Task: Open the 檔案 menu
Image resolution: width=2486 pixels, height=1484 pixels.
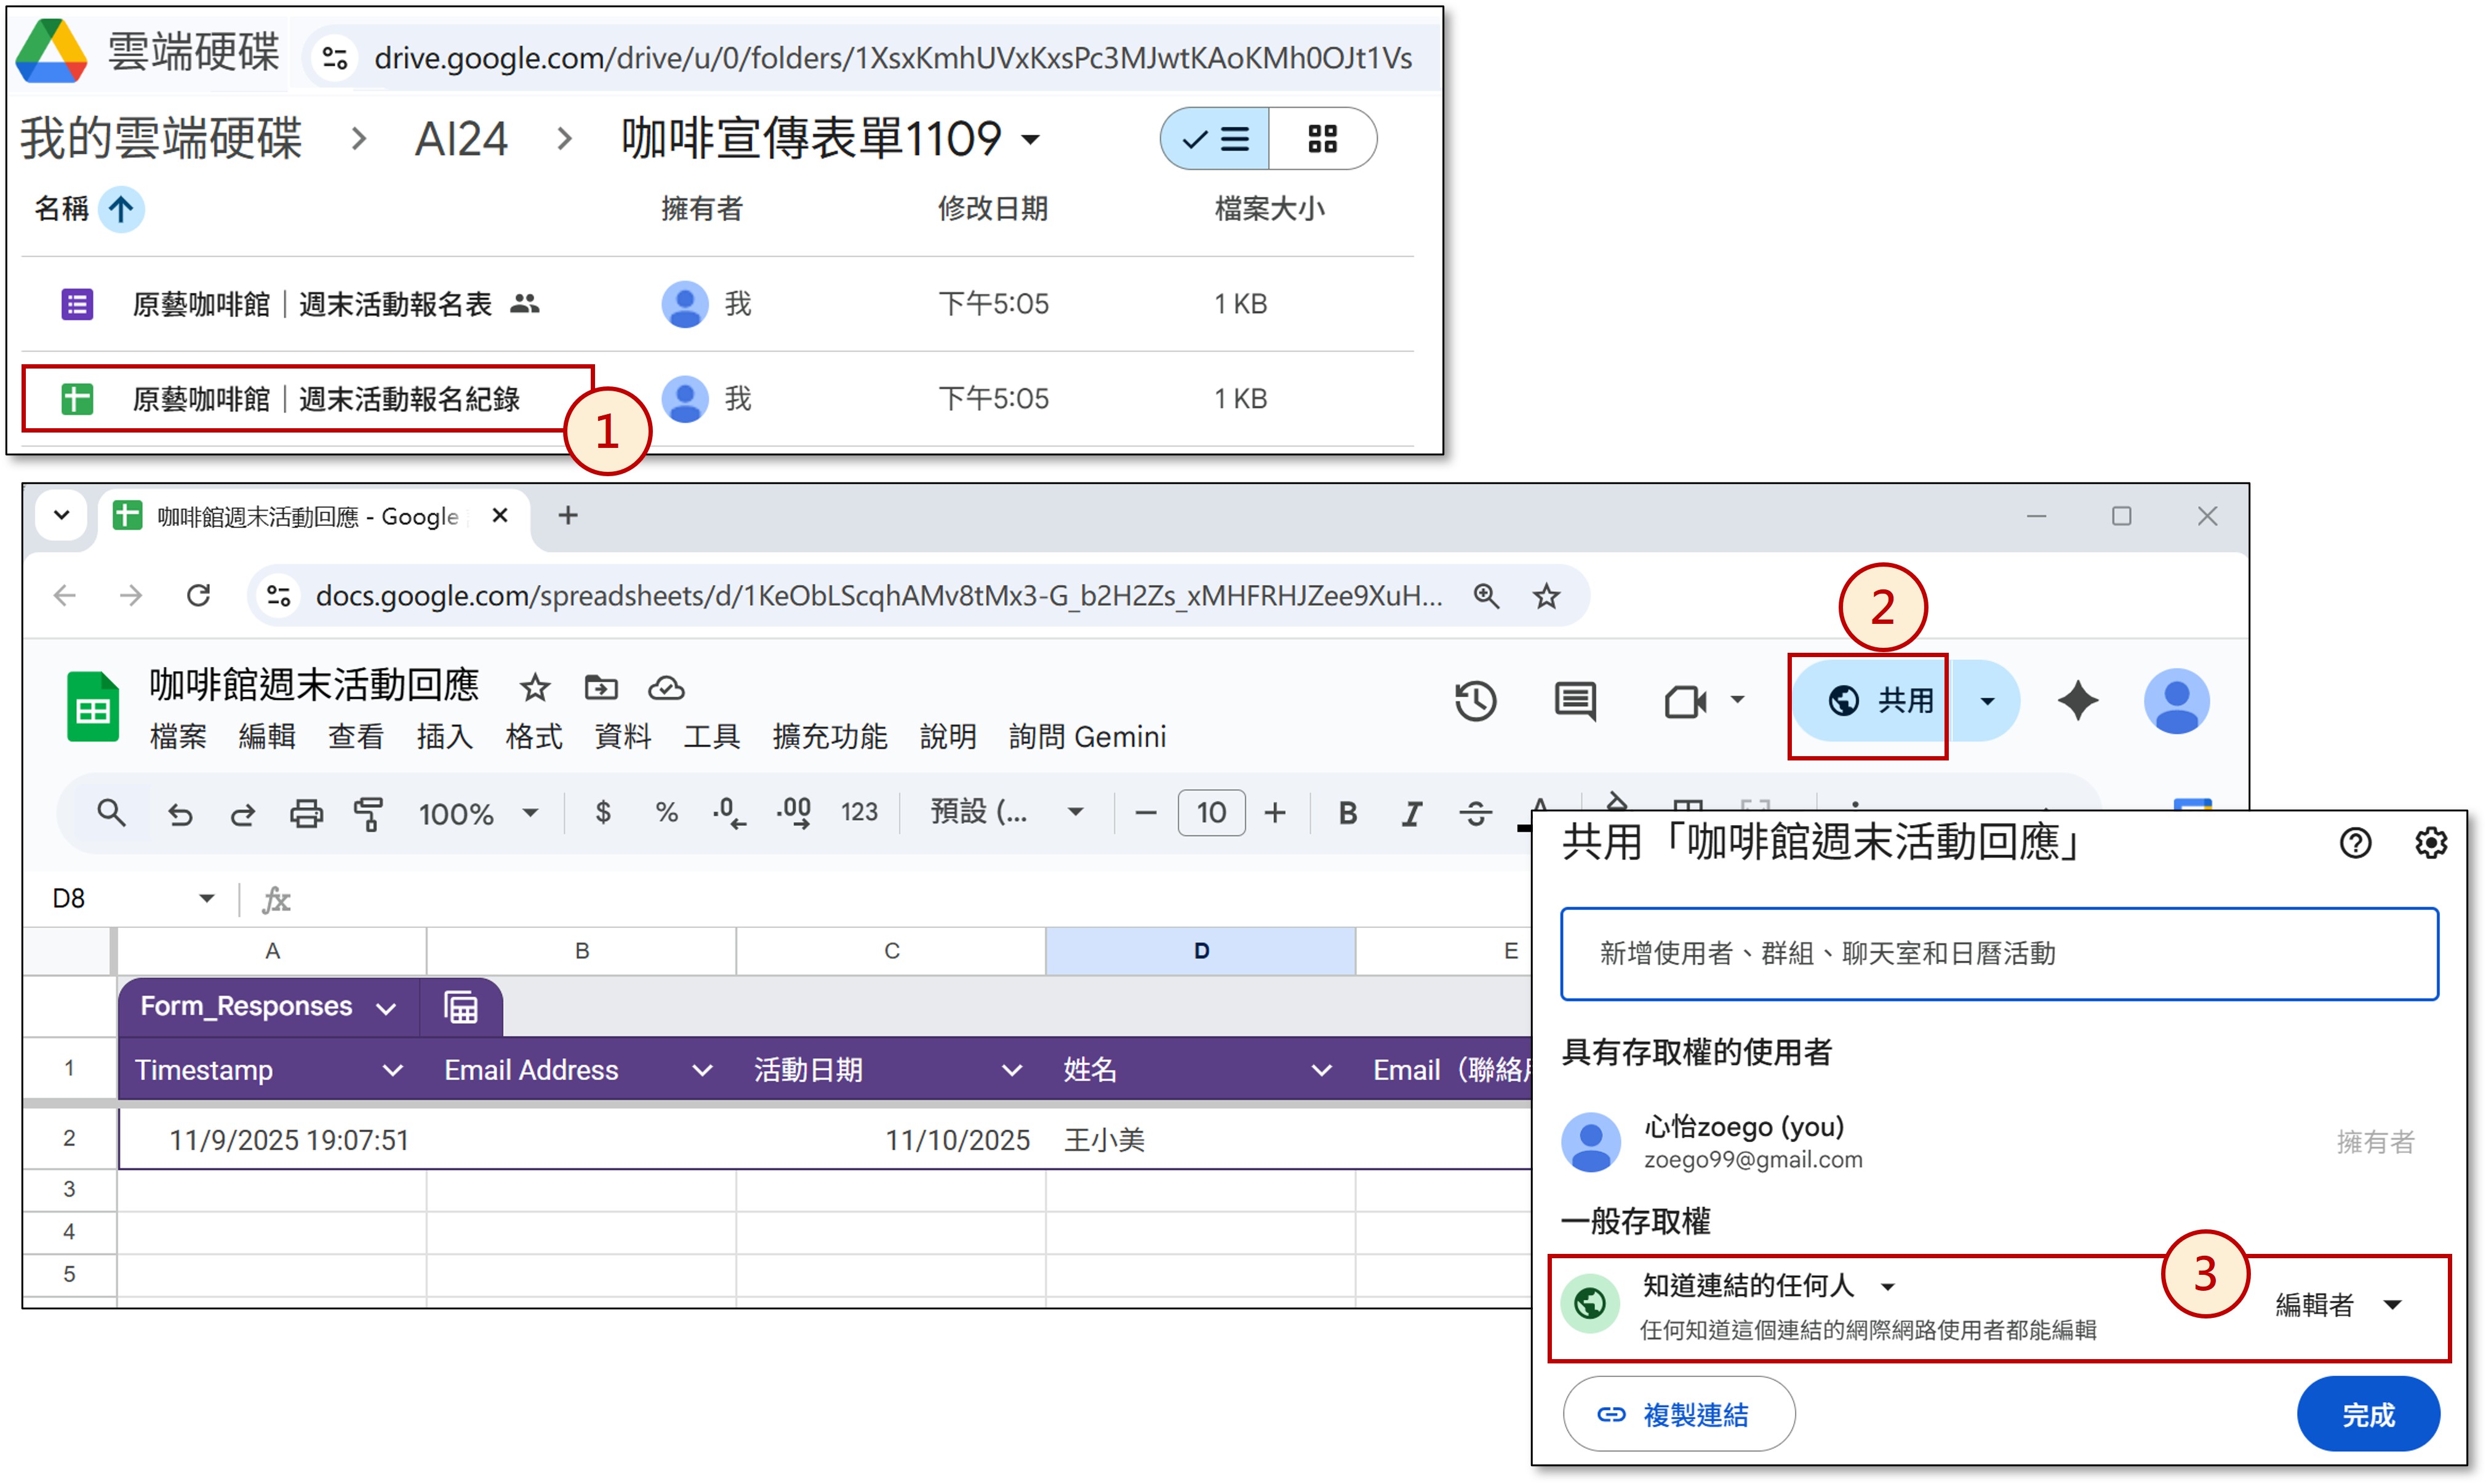Action: coord(178,737)
